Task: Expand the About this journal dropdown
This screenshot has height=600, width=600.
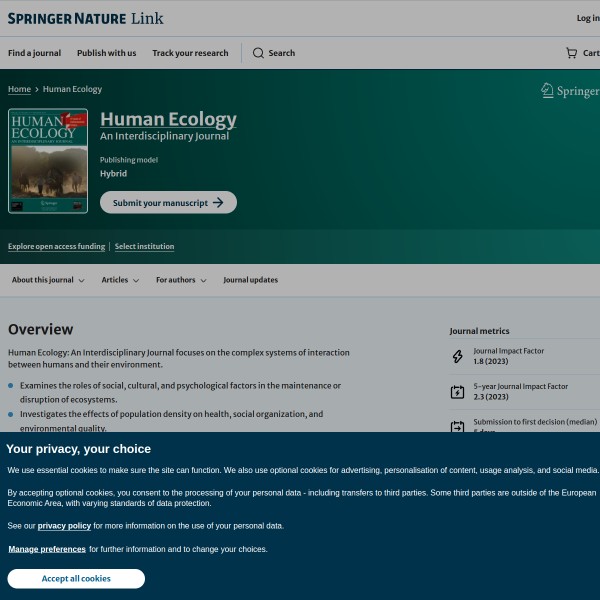Action: 48,280
